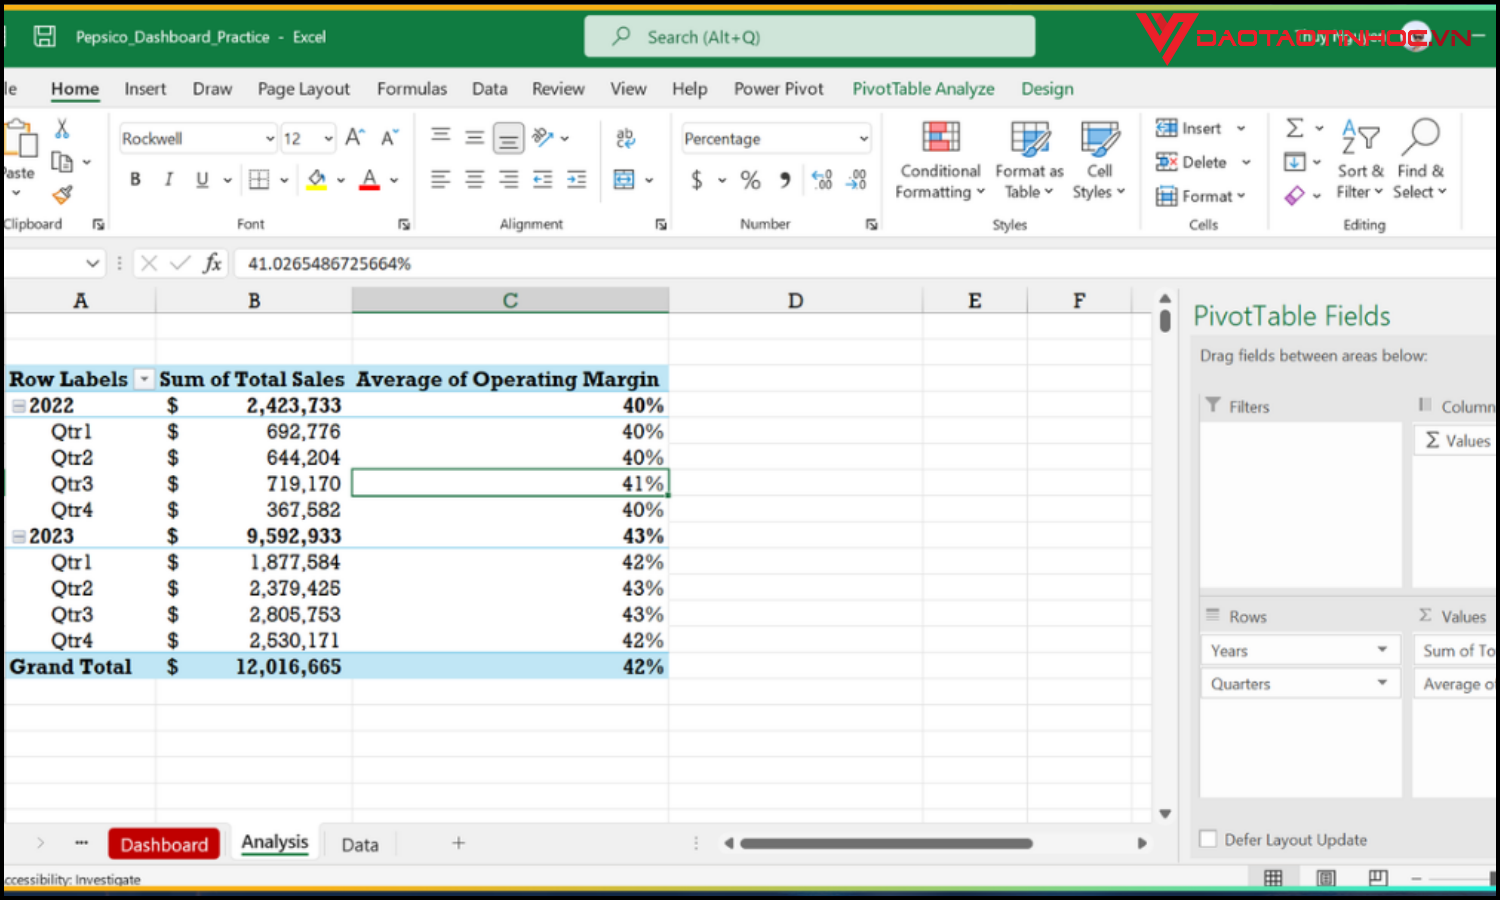Click the Search (Alt+Q) box
The width and height of the screenshot is (1500, 900).
[810, 37]
